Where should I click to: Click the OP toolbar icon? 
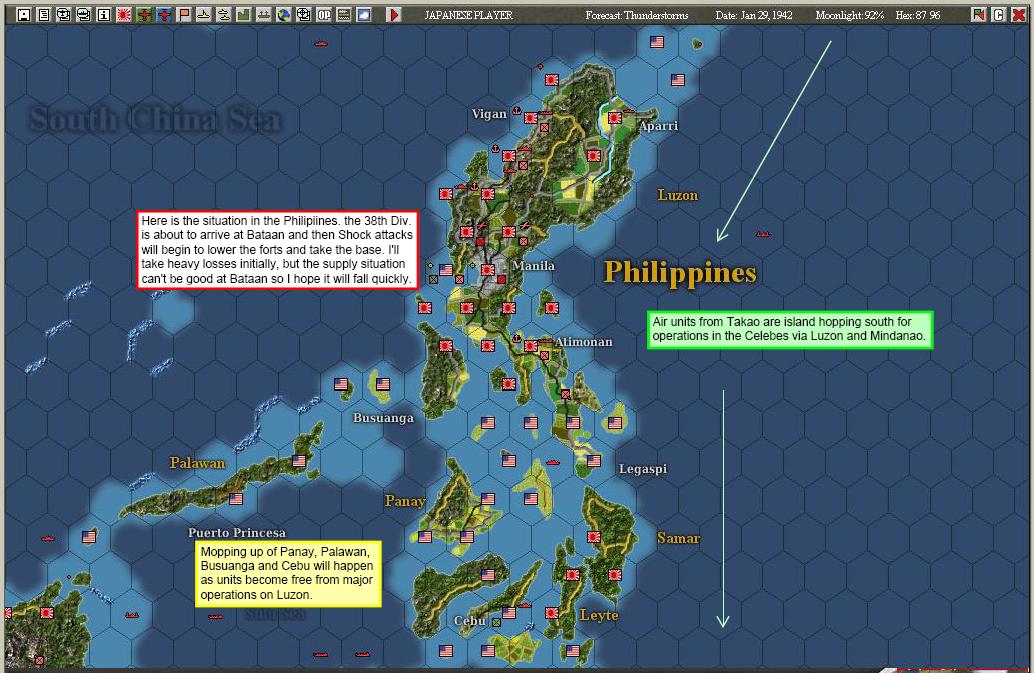point(324,15)
